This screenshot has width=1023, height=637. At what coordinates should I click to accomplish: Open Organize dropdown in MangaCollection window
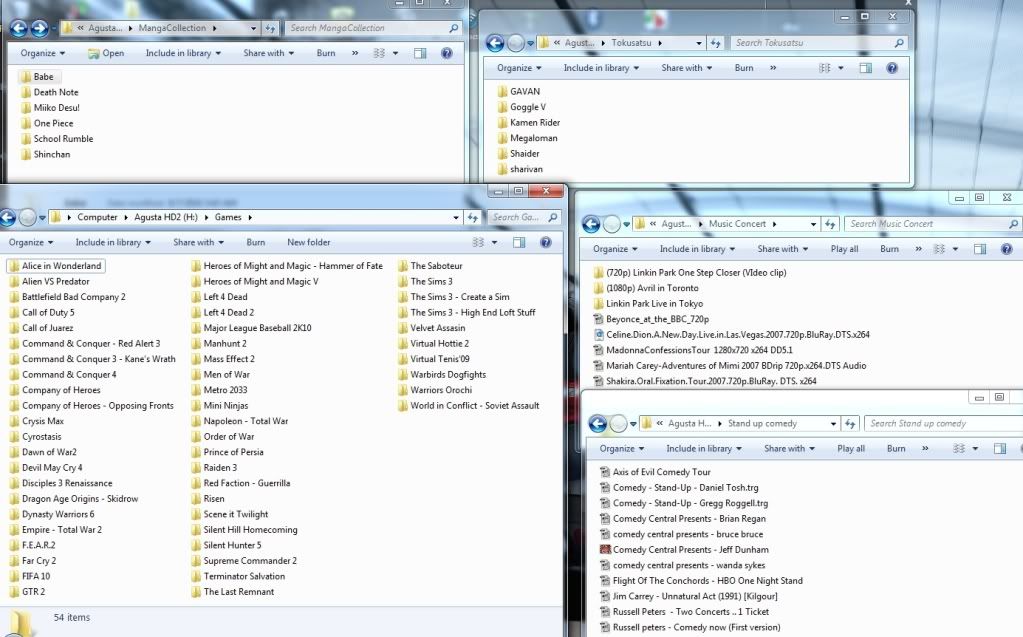point(43,54)
